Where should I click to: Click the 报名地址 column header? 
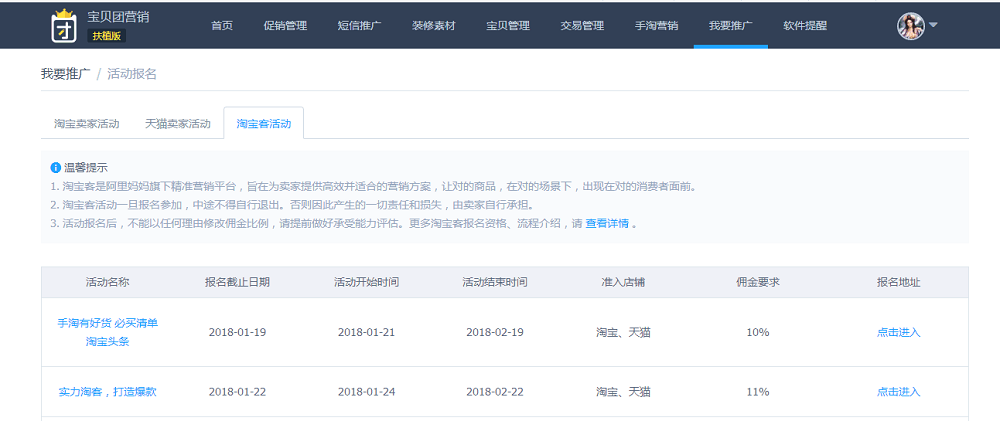(x=899, y=282)
